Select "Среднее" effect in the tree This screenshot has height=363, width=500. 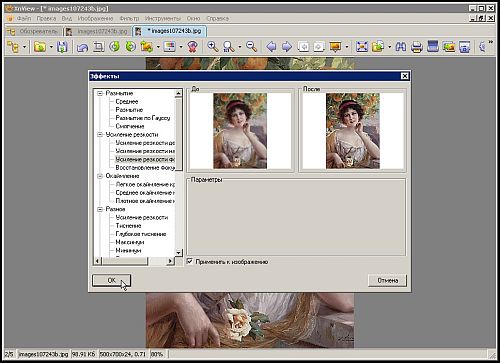coord(127,101)
